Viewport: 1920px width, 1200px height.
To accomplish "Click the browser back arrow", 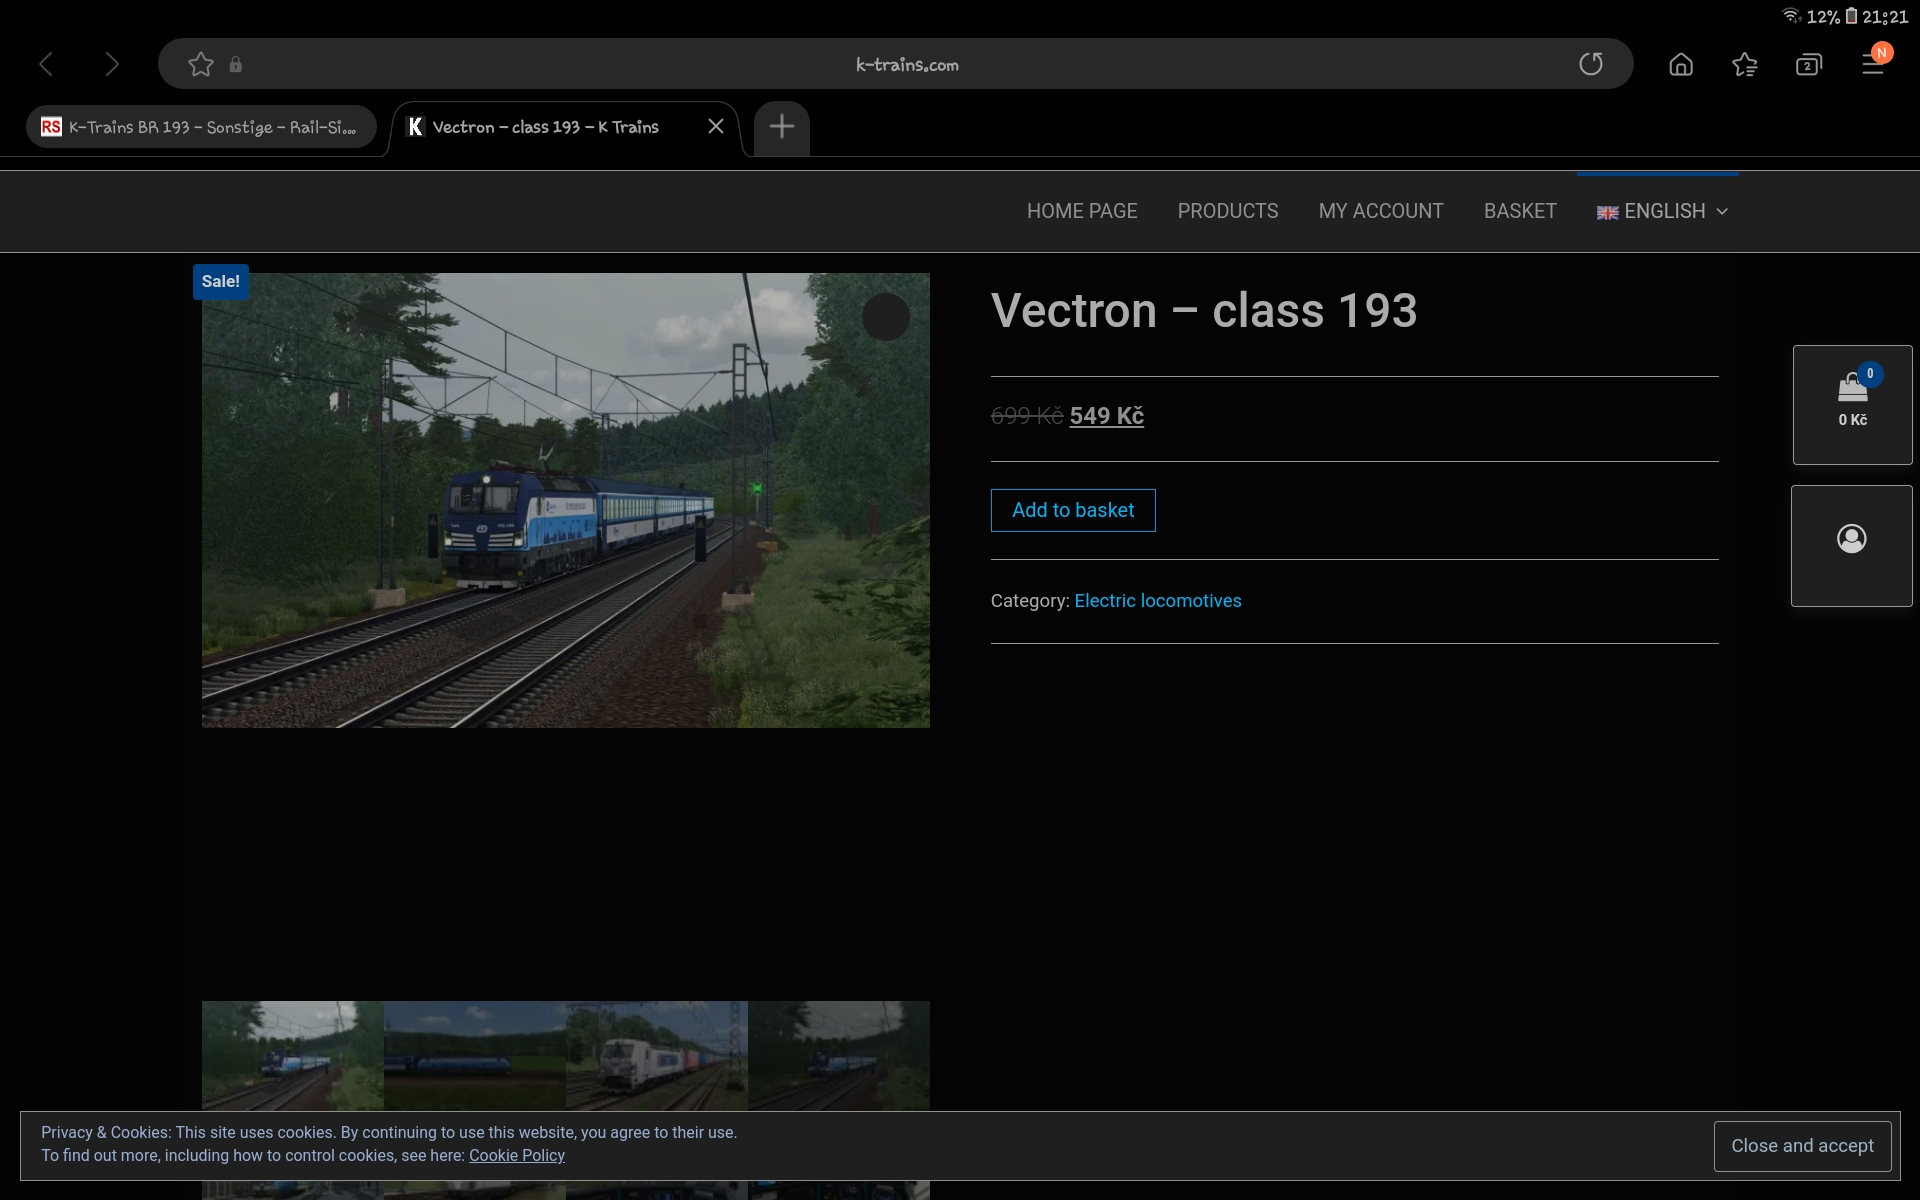I will pyautogui.click(x=46, y=65).
